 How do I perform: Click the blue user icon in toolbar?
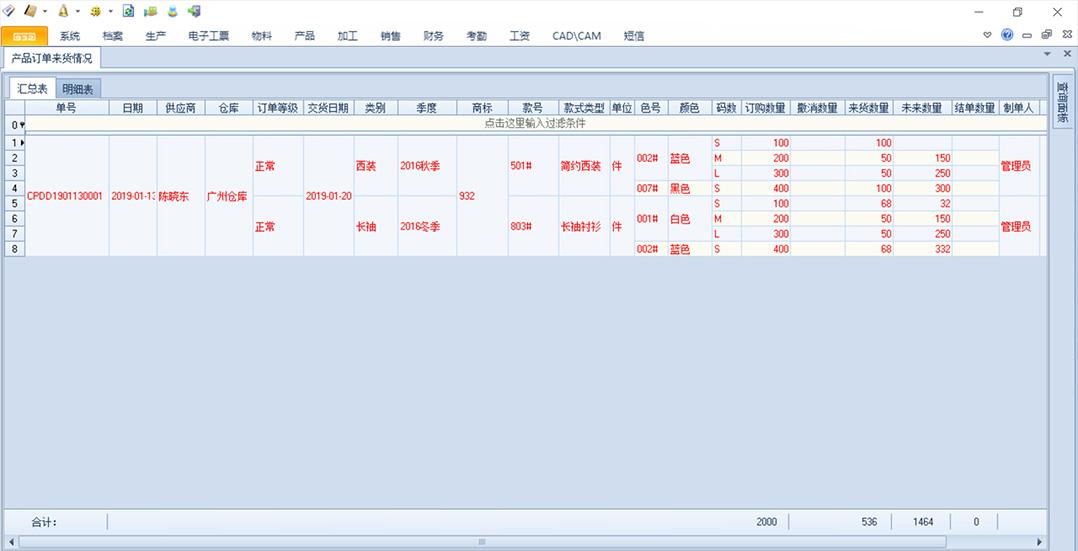pyautogui.click(x=172, y=11)
